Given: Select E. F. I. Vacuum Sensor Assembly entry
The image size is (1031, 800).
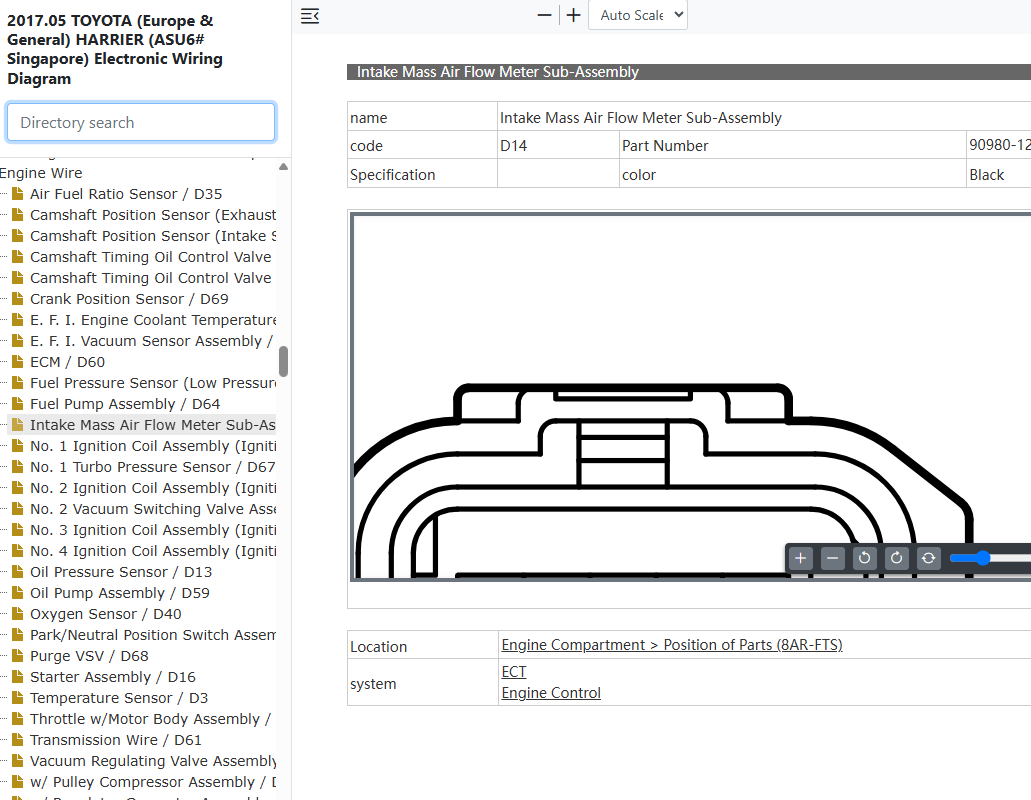Looking at the screenshot, I should [x=151, y=341].
